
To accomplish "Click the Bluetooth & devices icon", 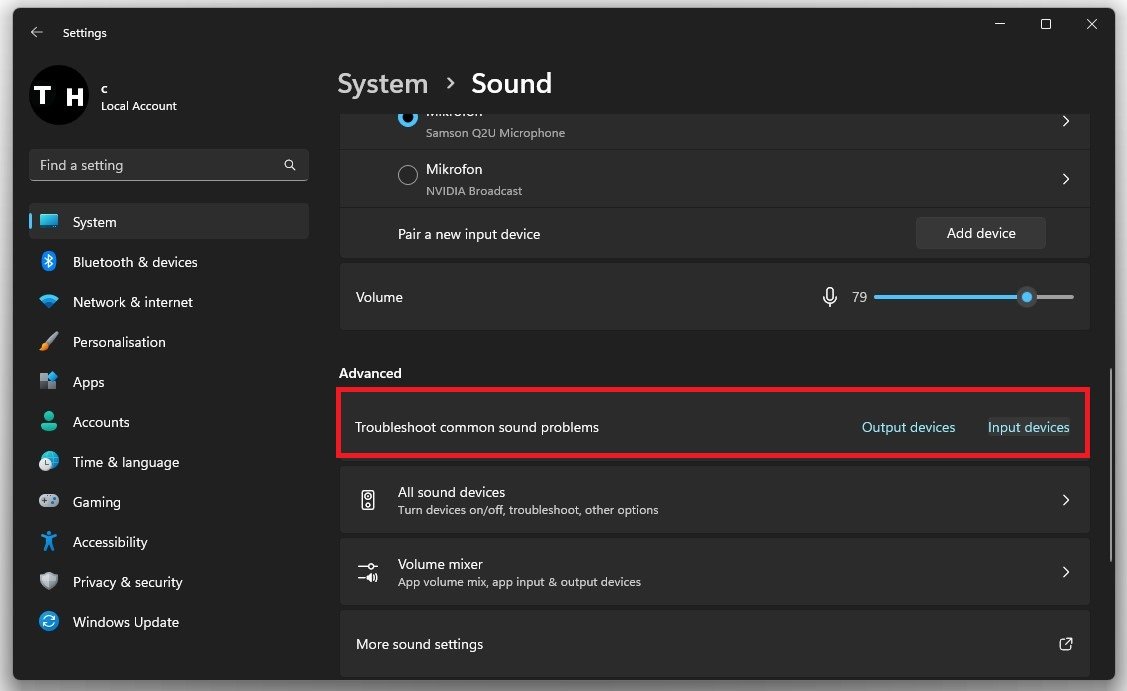I will click(x=49, y=262).
